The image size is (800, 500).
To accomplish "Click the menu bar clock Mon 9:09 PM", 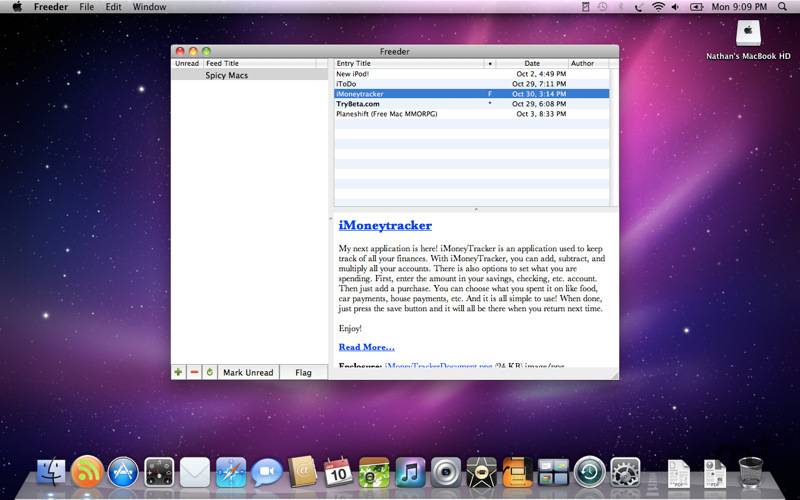I will [739, 7].
